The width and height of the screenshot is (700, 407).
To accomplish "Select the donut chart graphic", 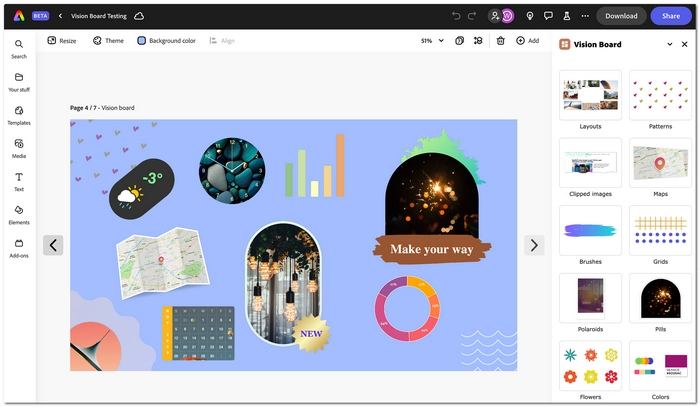I will 407,309.
